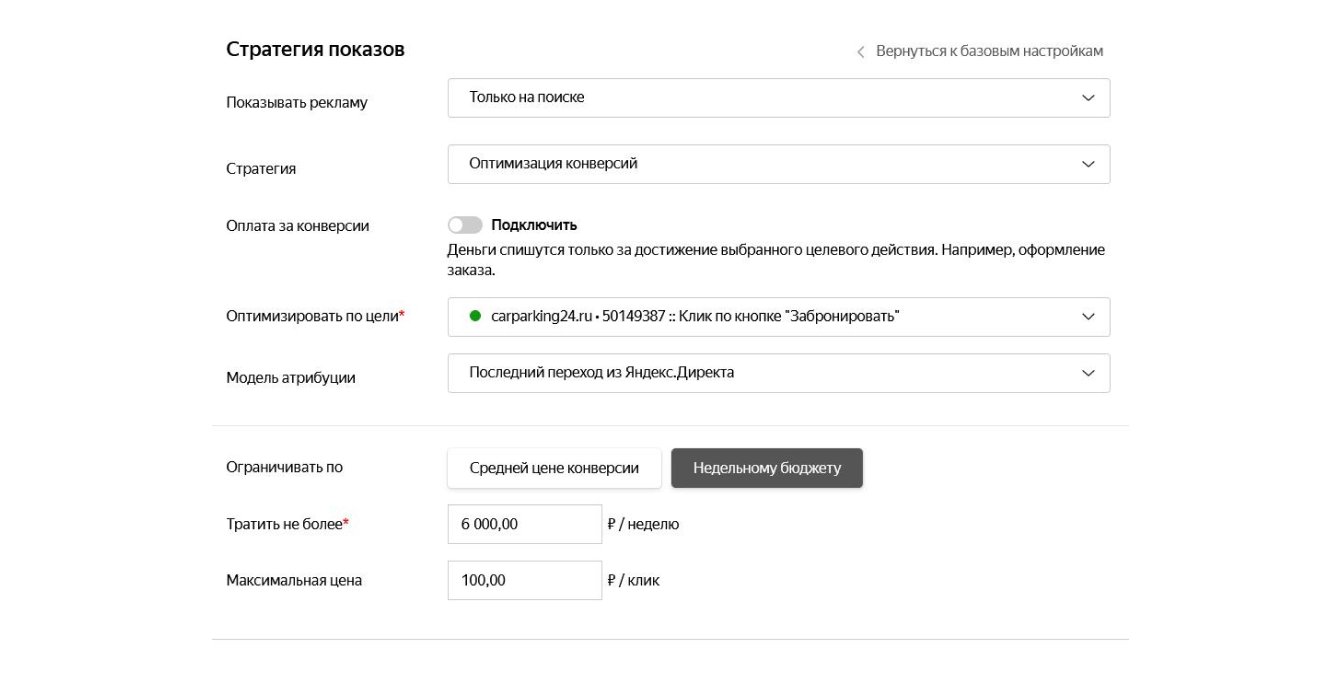The image size is (1340, 674).
Task: Expand the "Последний переход из Яндекс.Директа" dropdown
Action: coord(760,373)
